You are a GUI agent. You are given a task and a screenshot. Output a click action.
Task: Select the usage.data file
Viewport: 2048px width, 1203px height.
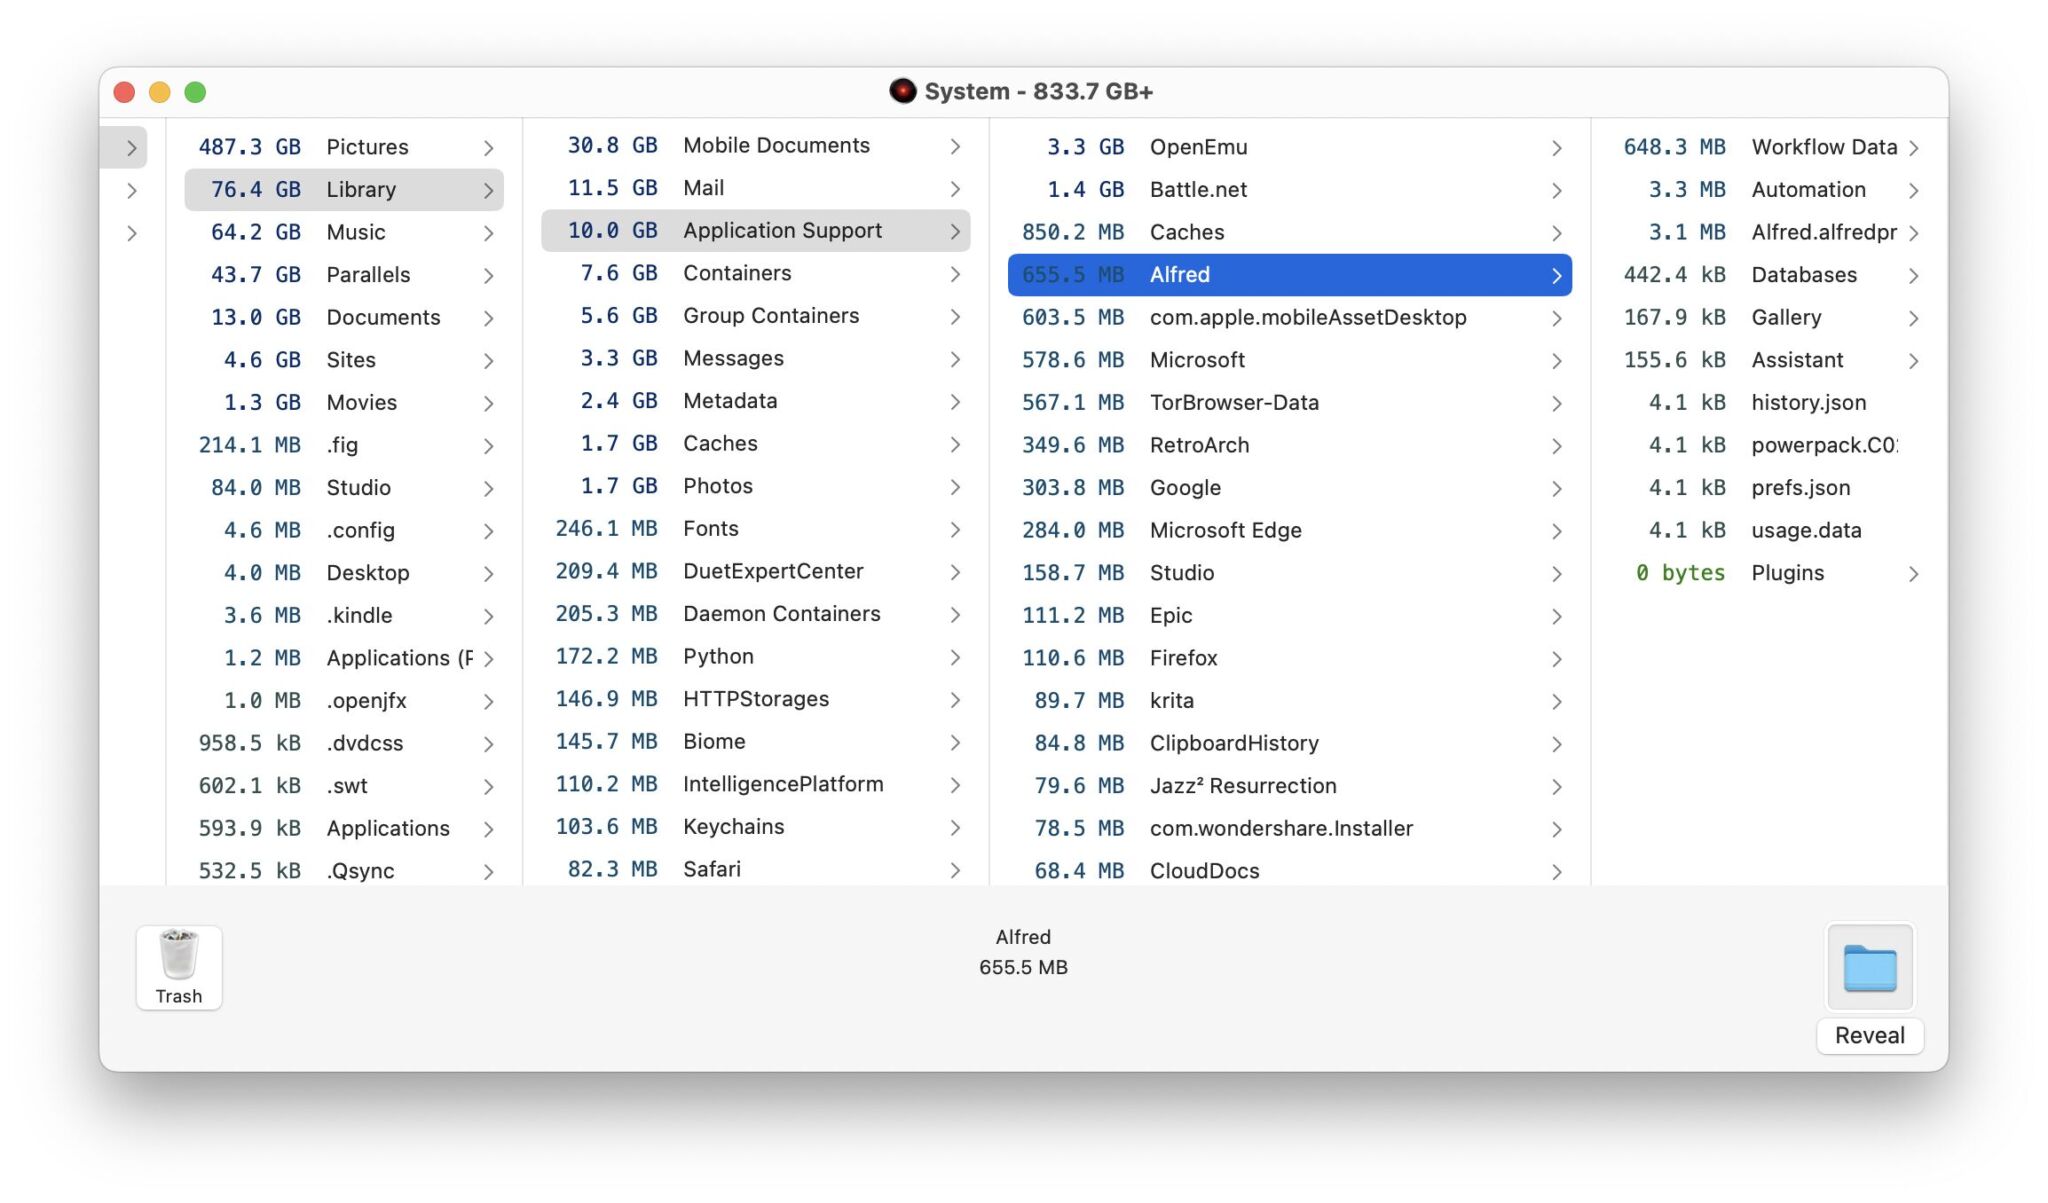1770,531
